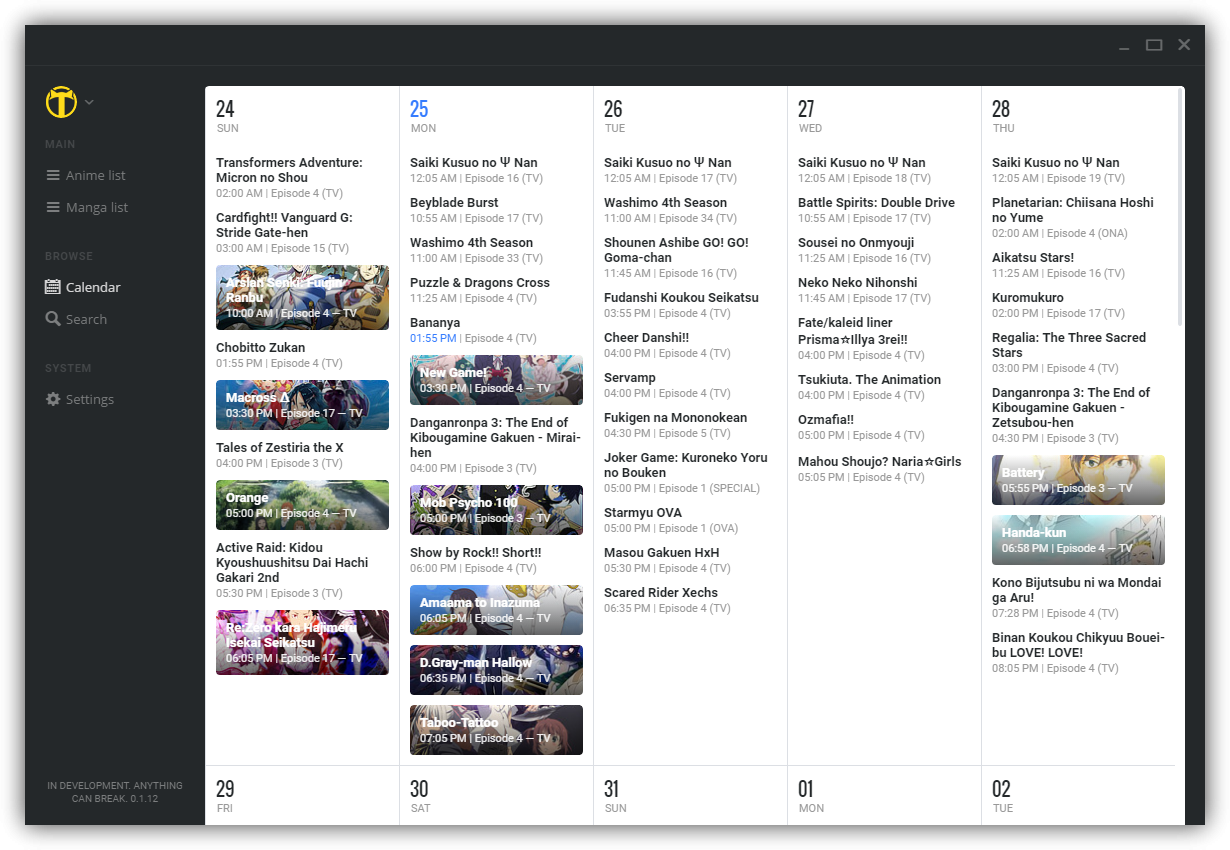Open the Arslan Senki: Fuujin Ranbu thumbnail card
1230x850 pixels.
[302, 297]
